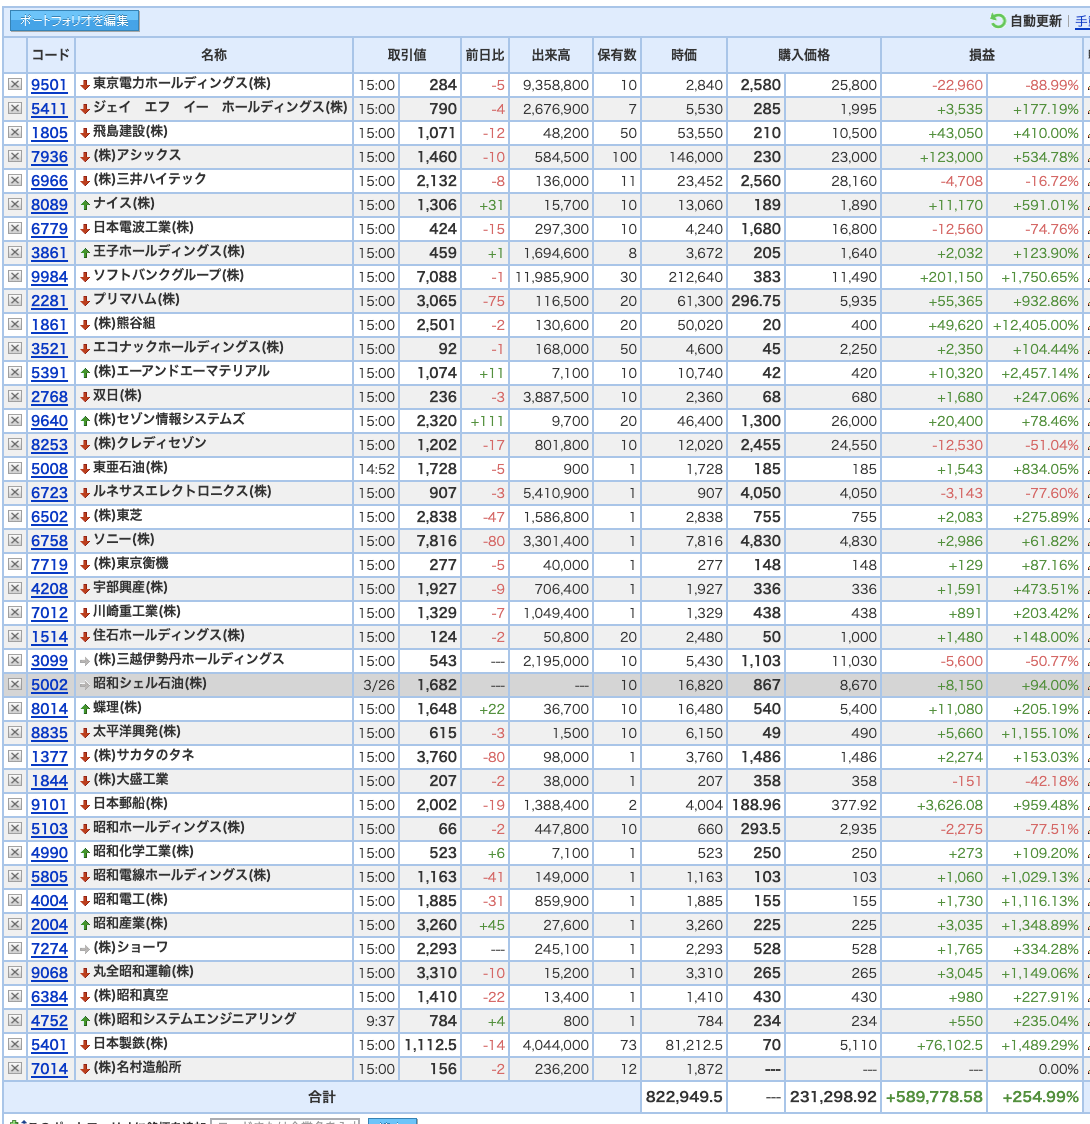Click total market value 822,949.5
The height and width of the screenshot is (1124, 1090).
tap(684, 1097)
